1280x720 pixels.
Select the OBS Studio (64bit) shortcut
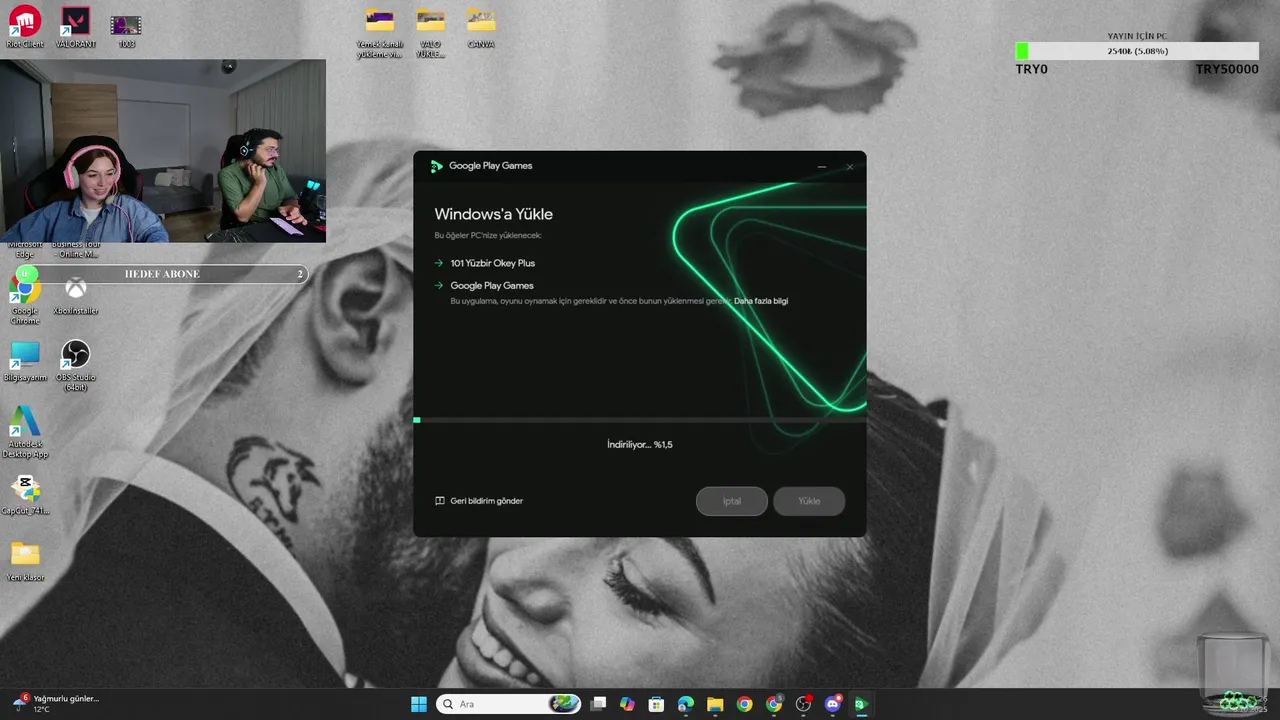point(76,365)
